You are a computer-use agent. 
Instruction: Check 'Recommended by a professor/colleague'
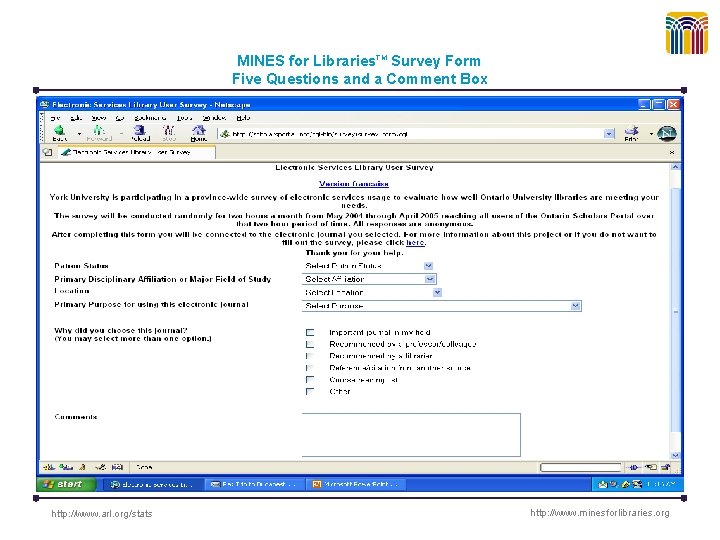310,344
